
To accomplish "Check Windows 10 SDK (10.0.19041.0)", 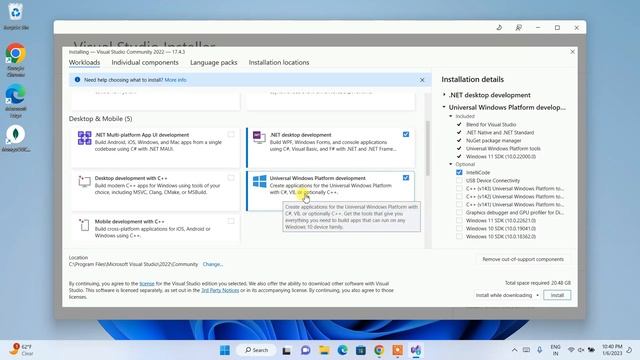I will click(x=459, y=229).
